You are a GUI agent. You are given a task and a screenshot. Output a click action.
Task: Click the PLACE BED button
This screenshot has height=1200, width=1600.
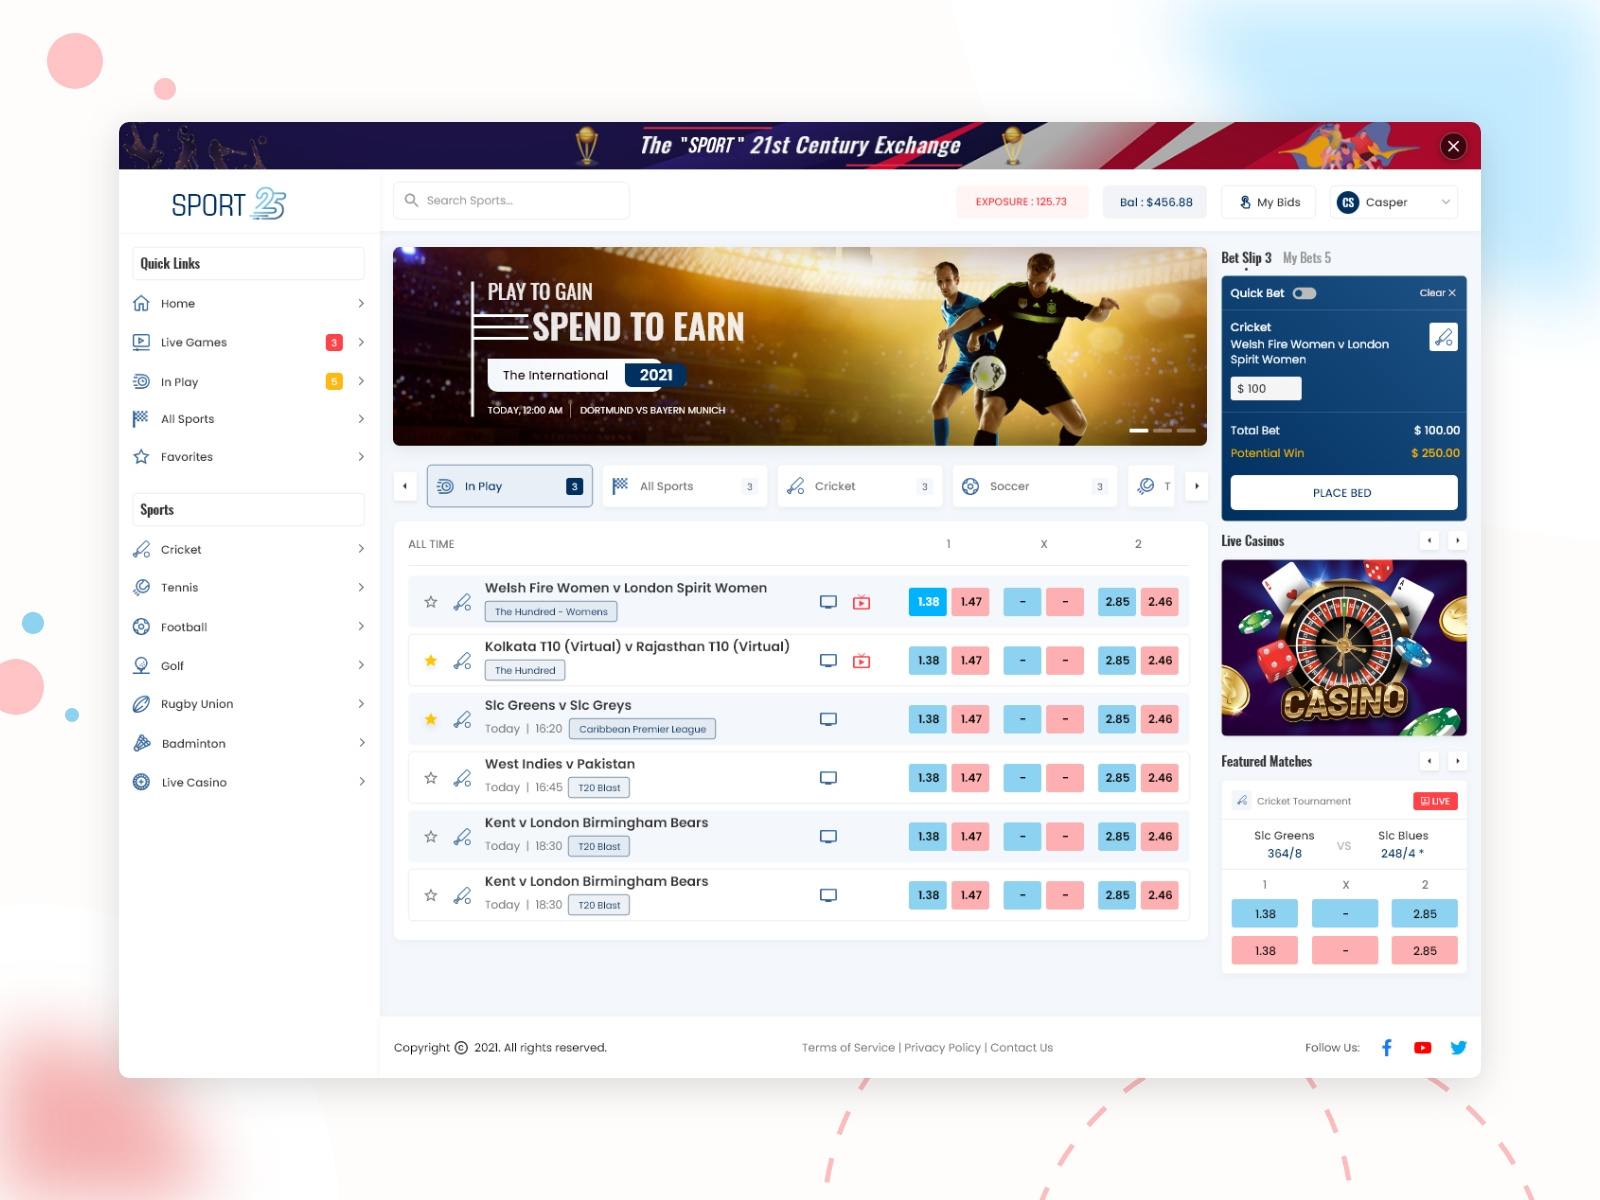[1343, 493]
